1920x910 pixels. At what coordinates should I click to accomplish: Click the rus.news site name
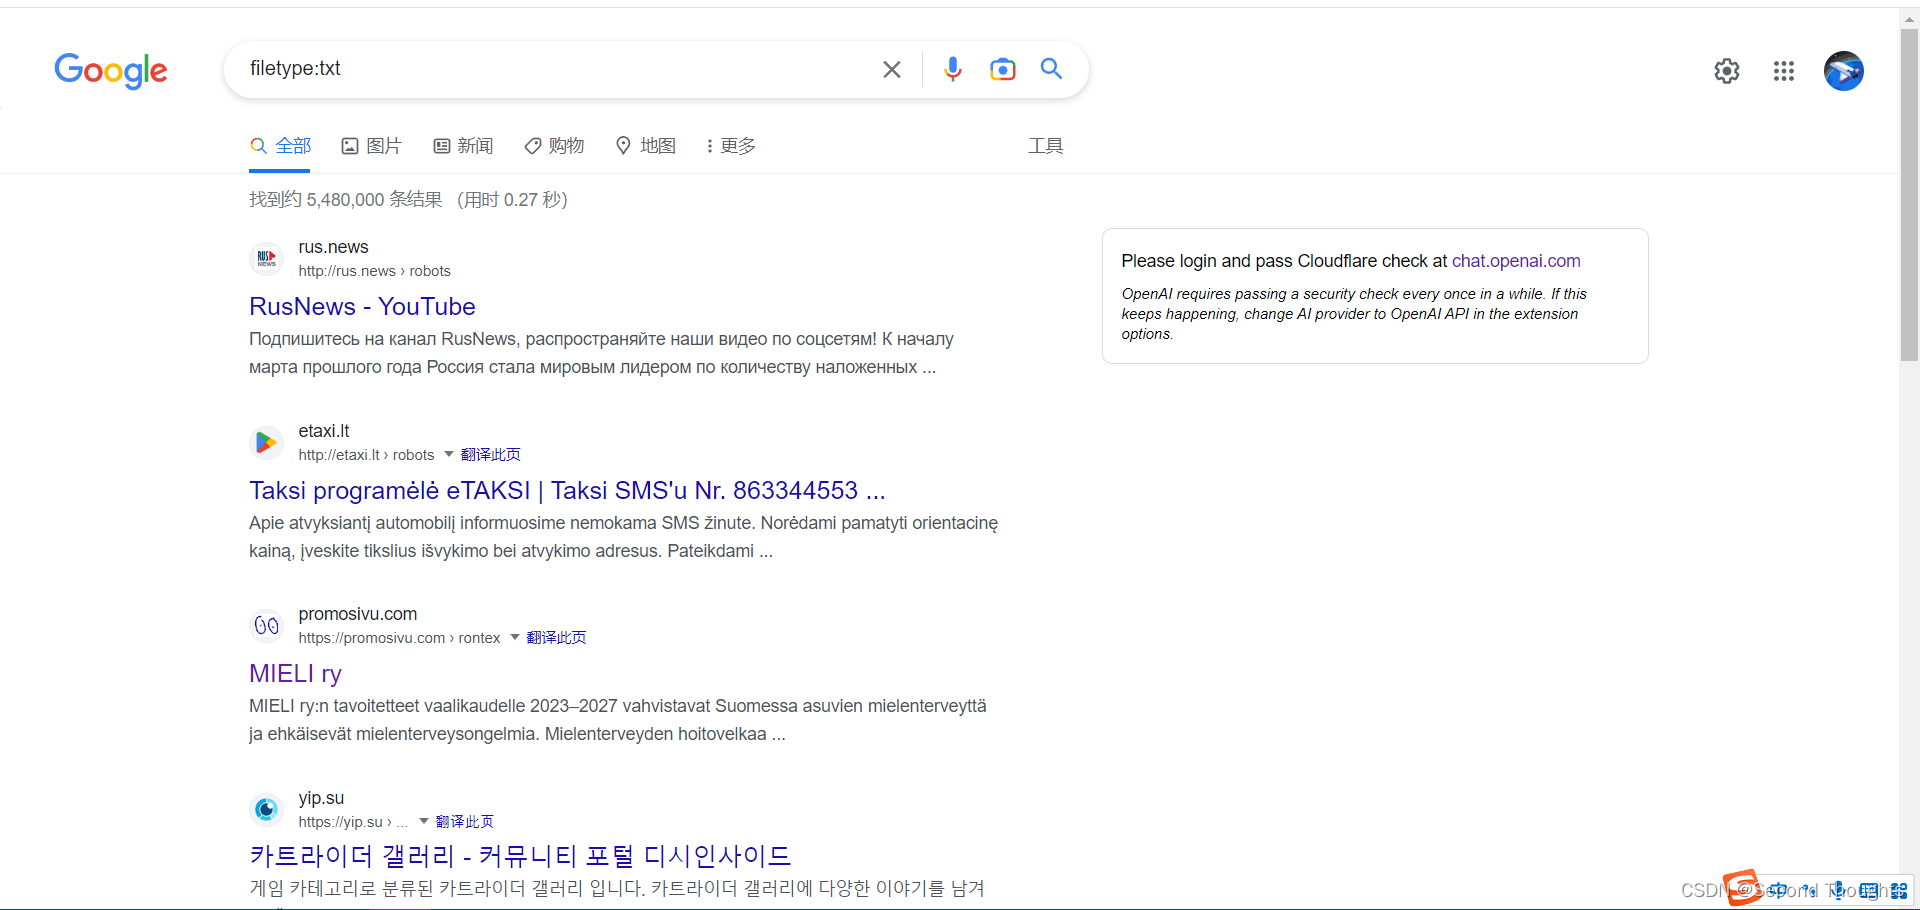pos(333,247)
